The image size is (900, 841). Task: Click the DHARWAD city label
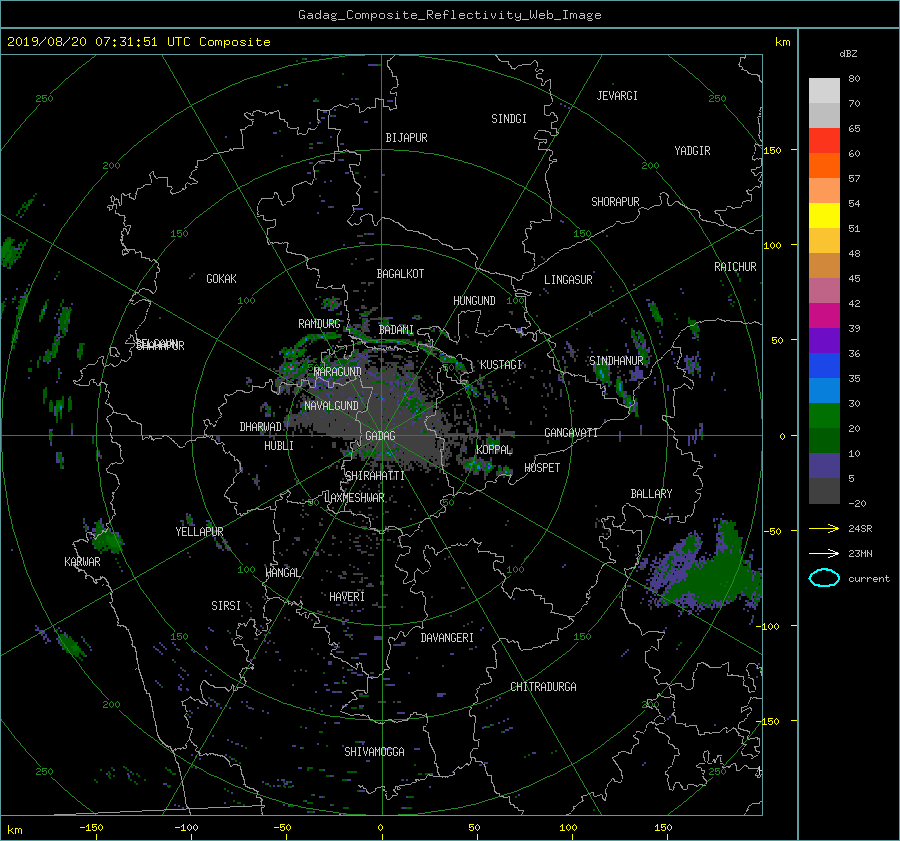click(x=261, y=427)
